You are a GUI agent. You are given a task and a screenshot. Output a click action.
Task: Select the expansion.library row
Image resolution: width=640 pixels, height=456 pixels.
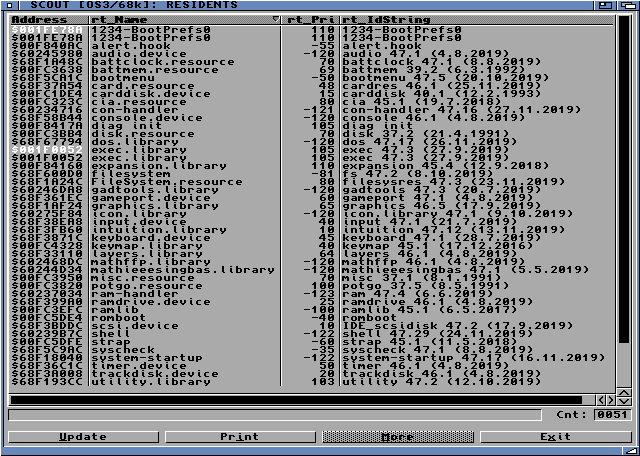tap(311, 166)
